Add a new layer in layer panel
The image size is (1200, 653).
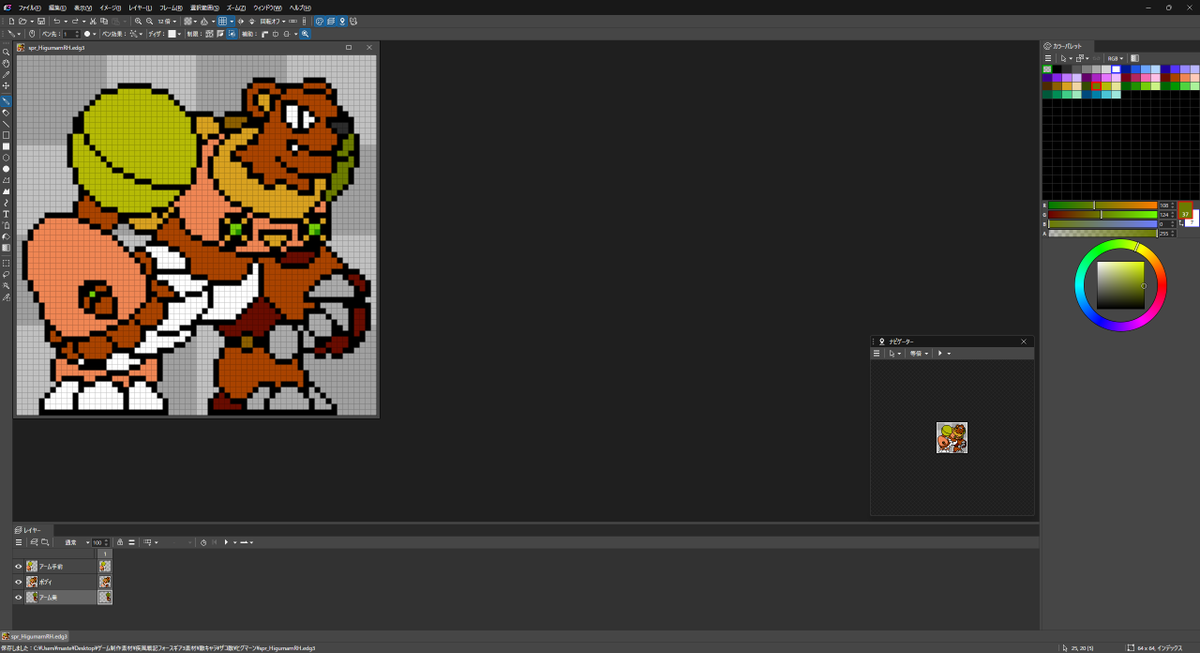coord(34,542)
